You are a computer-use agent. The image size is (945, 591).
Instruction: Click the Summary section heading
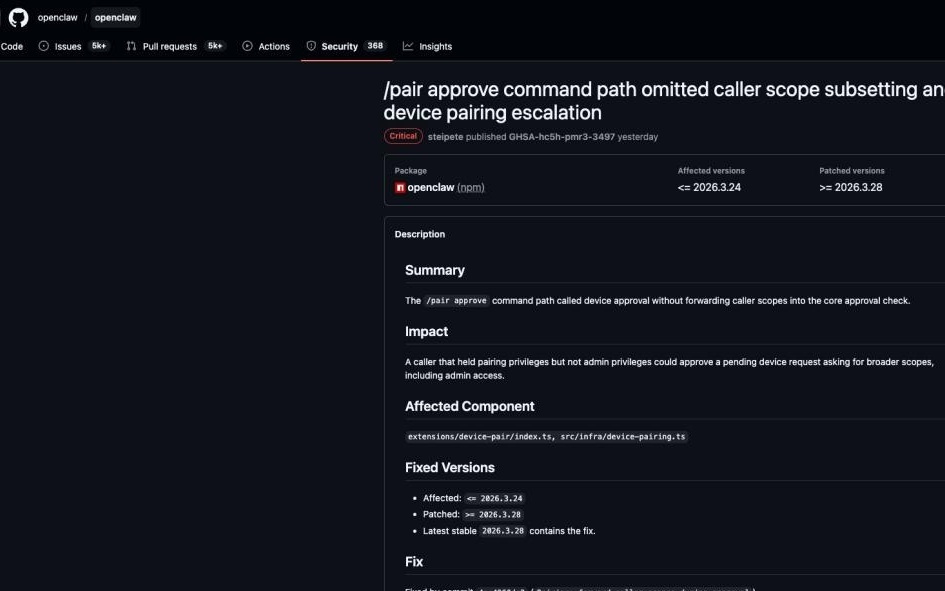click(x=434, y=270)
